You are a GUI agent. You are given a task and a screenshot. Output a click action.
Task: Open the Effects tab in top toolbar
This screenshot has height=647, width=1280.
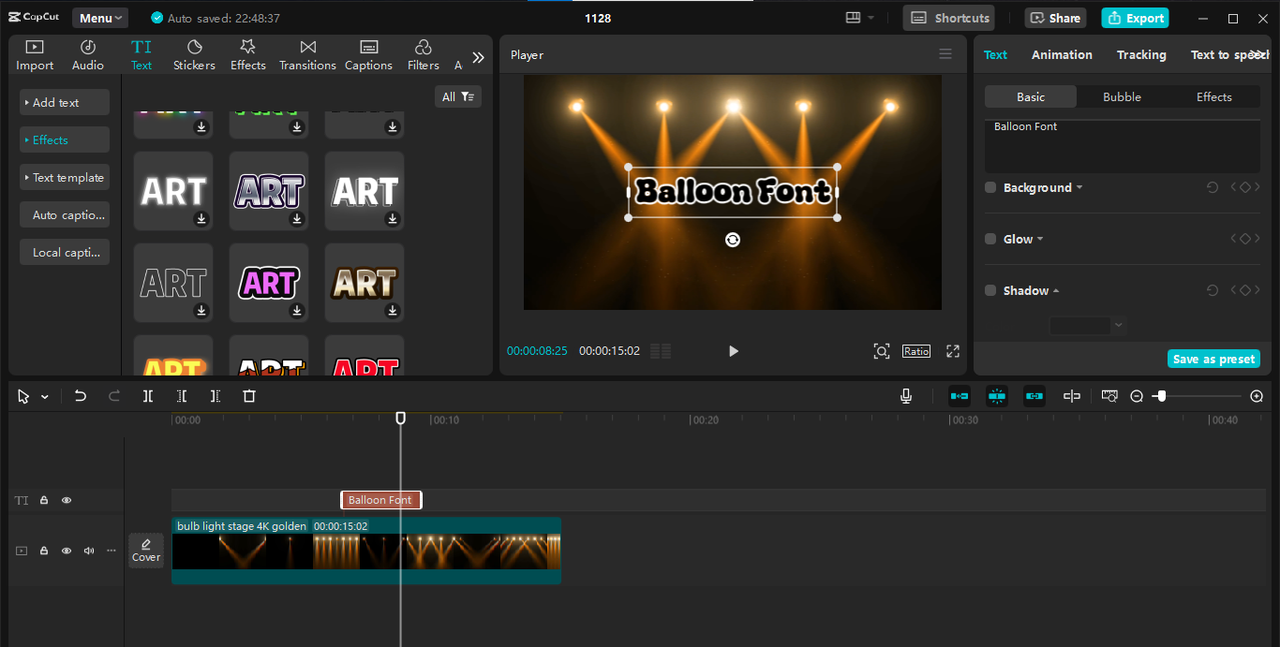point(248,55)
